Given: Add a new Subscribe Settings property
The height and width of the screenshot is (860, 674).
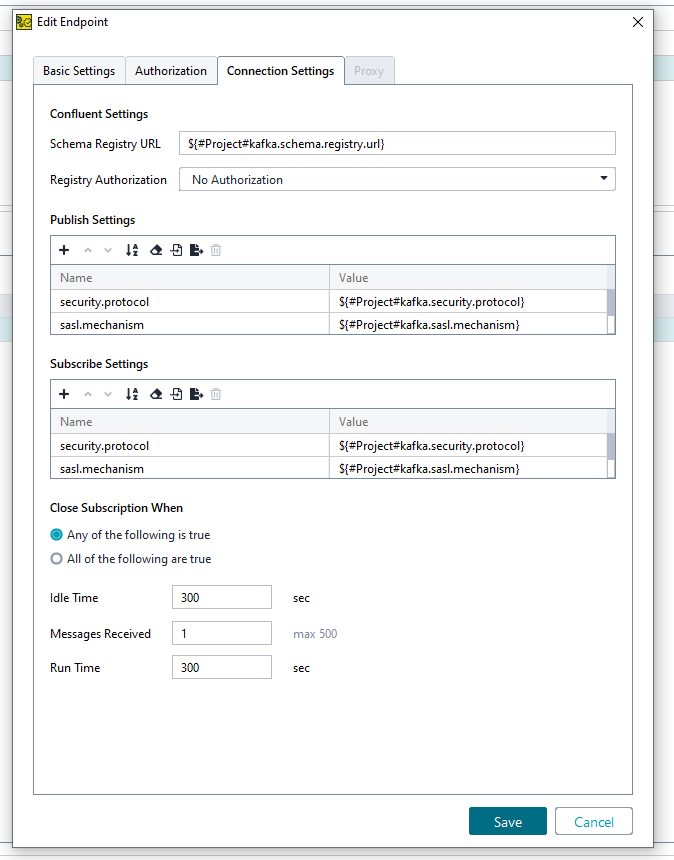Looking at the screenshot, I should point(64,394).
